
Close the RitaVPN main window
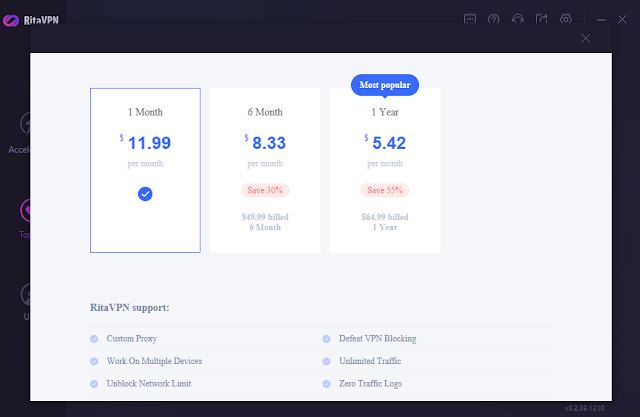[x=622, y=19]
